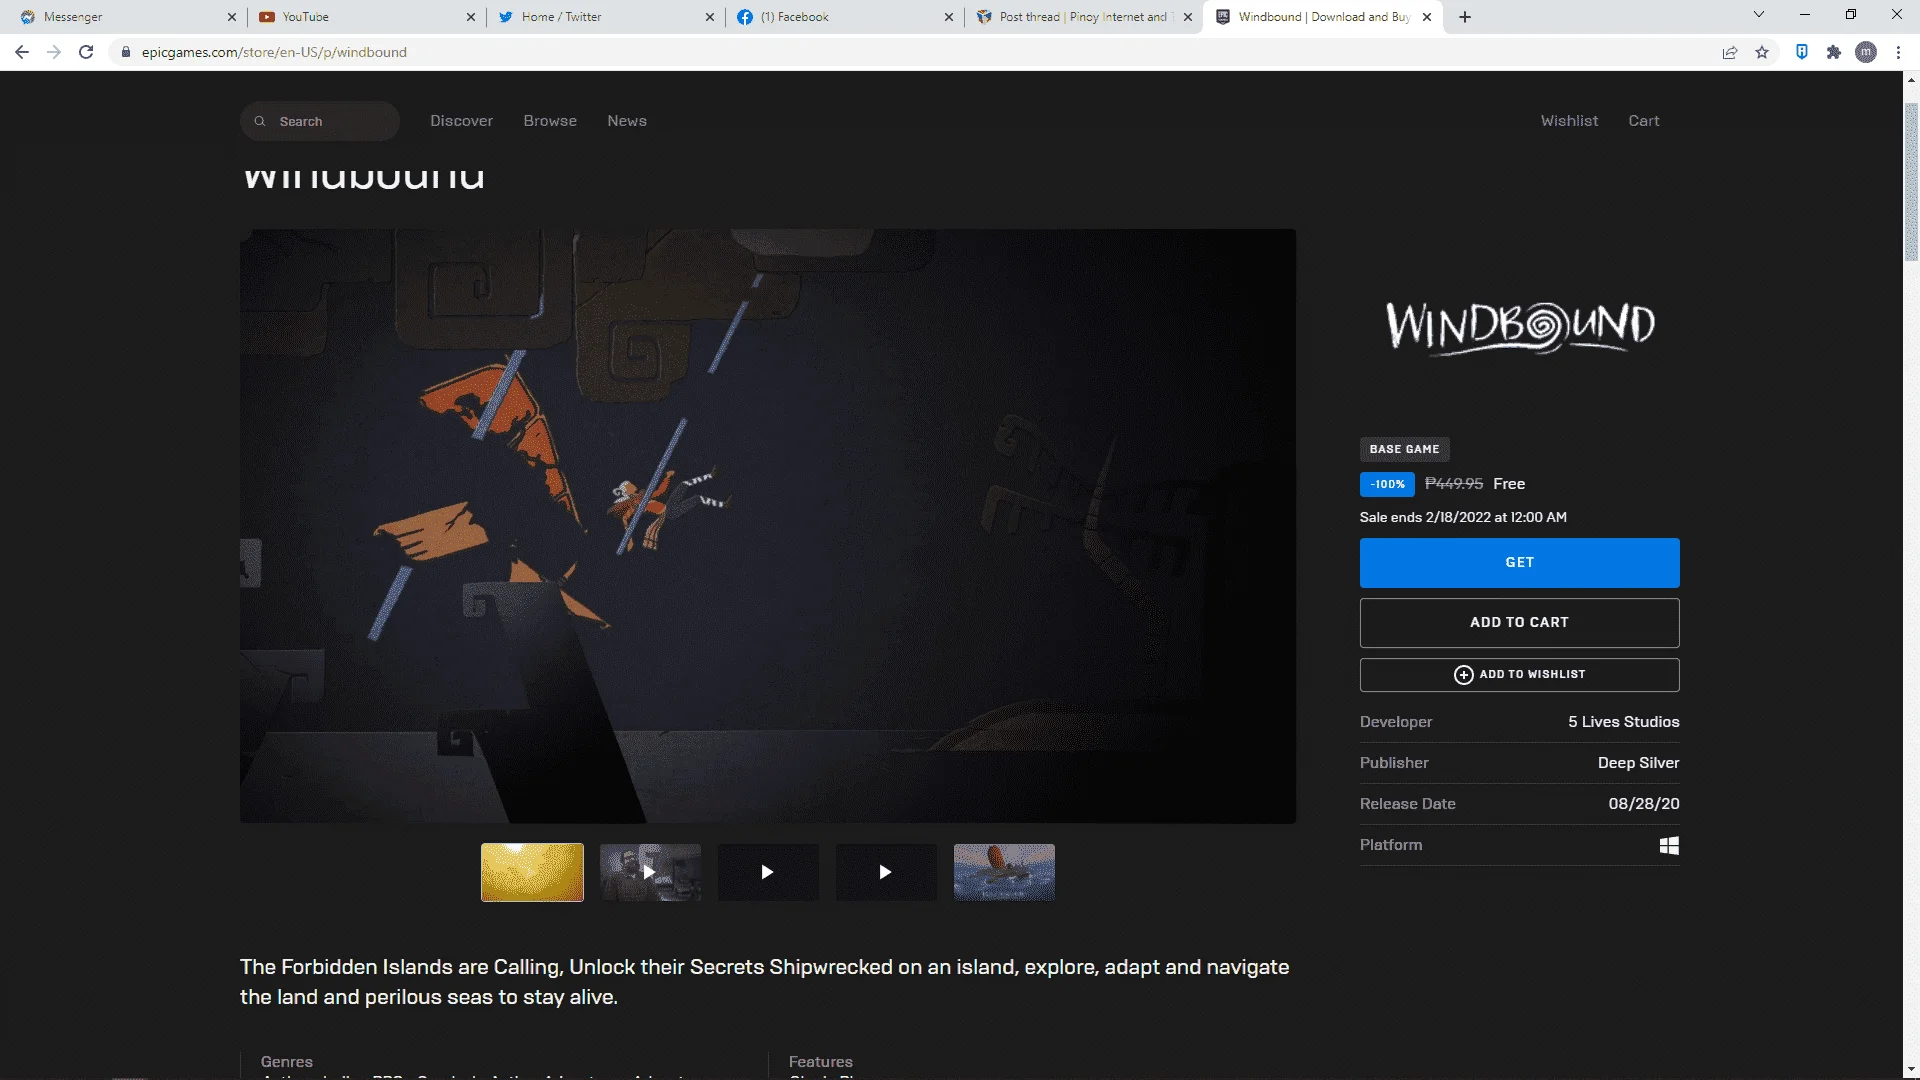Close the Messenger tab
This screenshot has width=1920, height=1080.
(232, 17)
